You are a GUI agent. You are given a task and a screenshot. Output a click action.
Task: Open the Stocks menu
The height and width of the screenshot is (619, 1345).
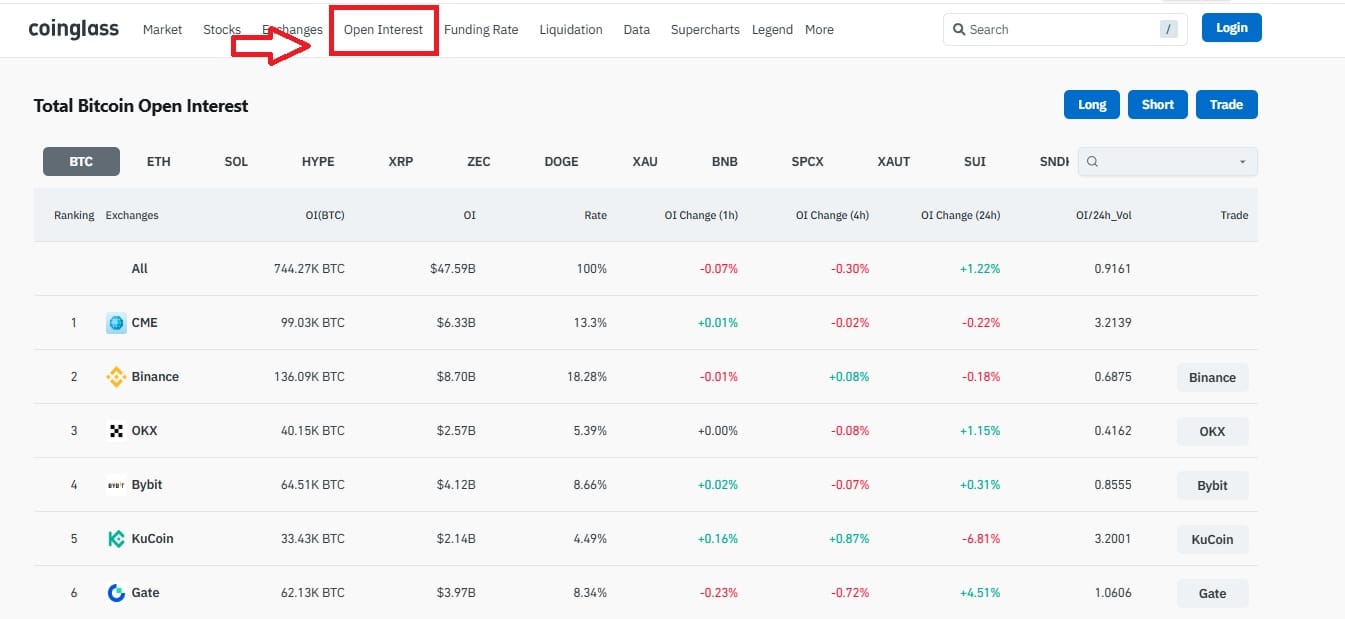click(x=222, y=30)
